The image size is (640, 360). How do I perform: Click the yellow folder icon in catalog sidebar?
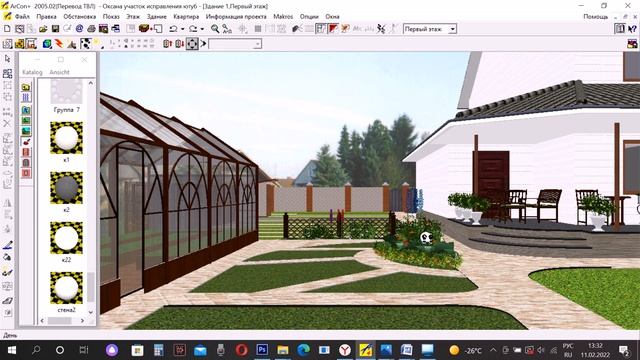coord(26,87)
